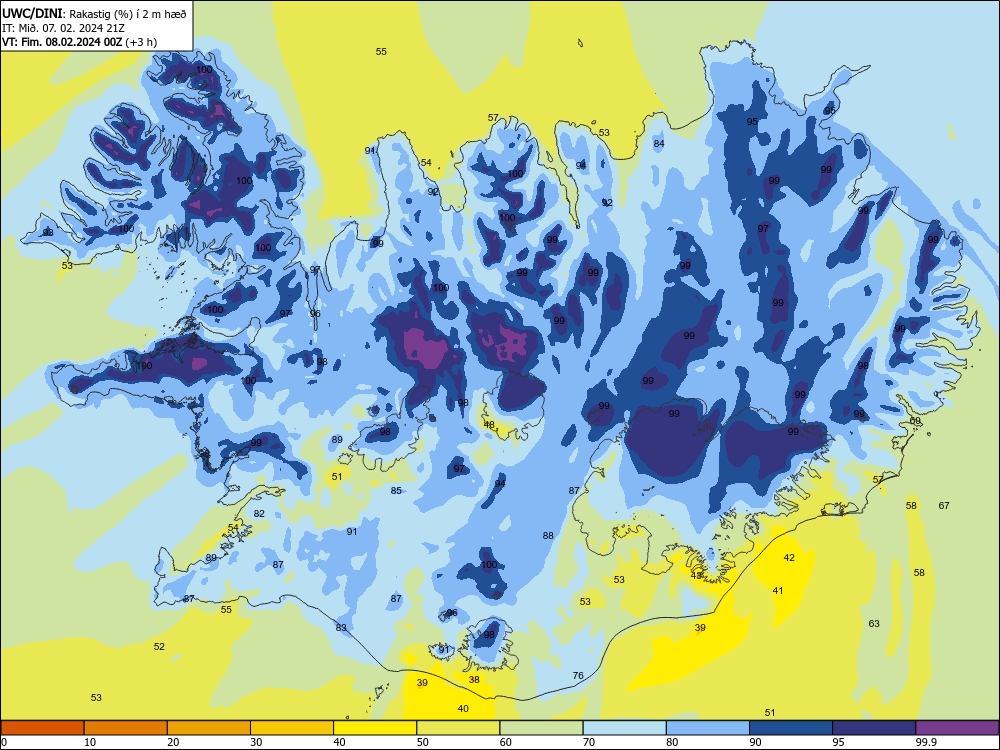Click the light blue 80–90 legend swatch

pos(707,728)
